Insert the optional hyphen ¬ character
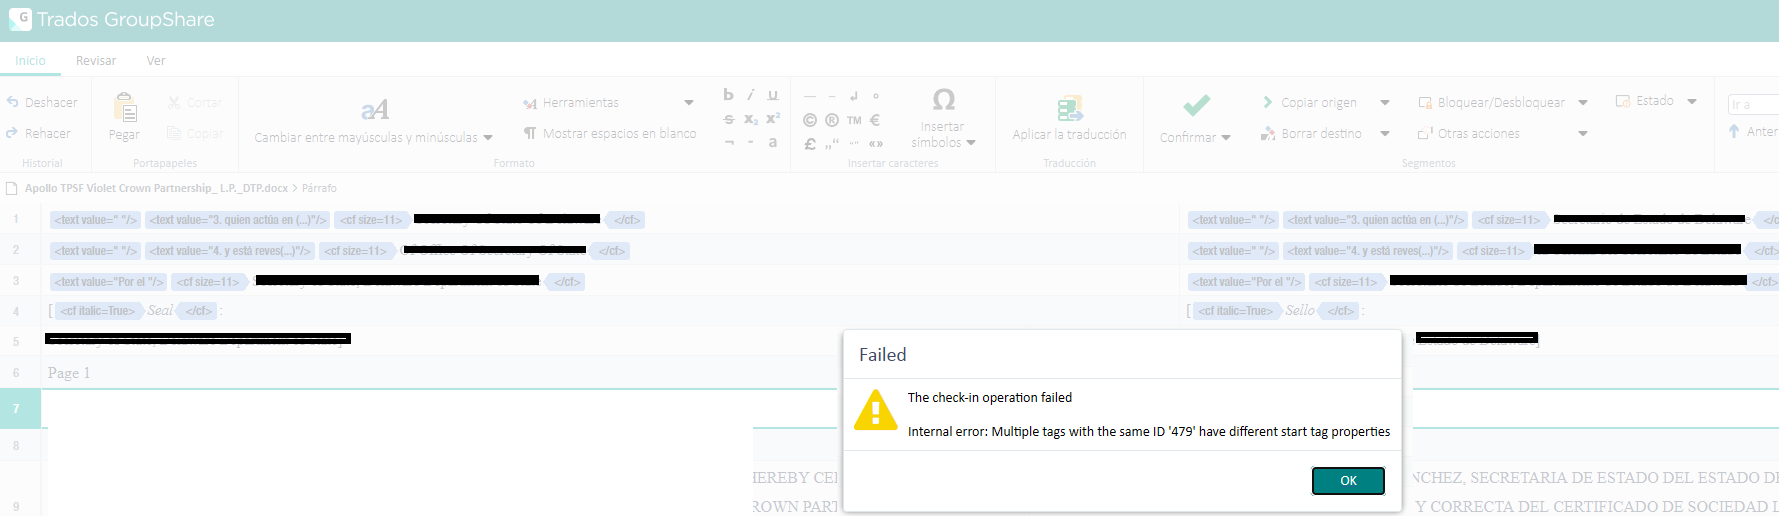1779x516 pixels. (728, 142)
